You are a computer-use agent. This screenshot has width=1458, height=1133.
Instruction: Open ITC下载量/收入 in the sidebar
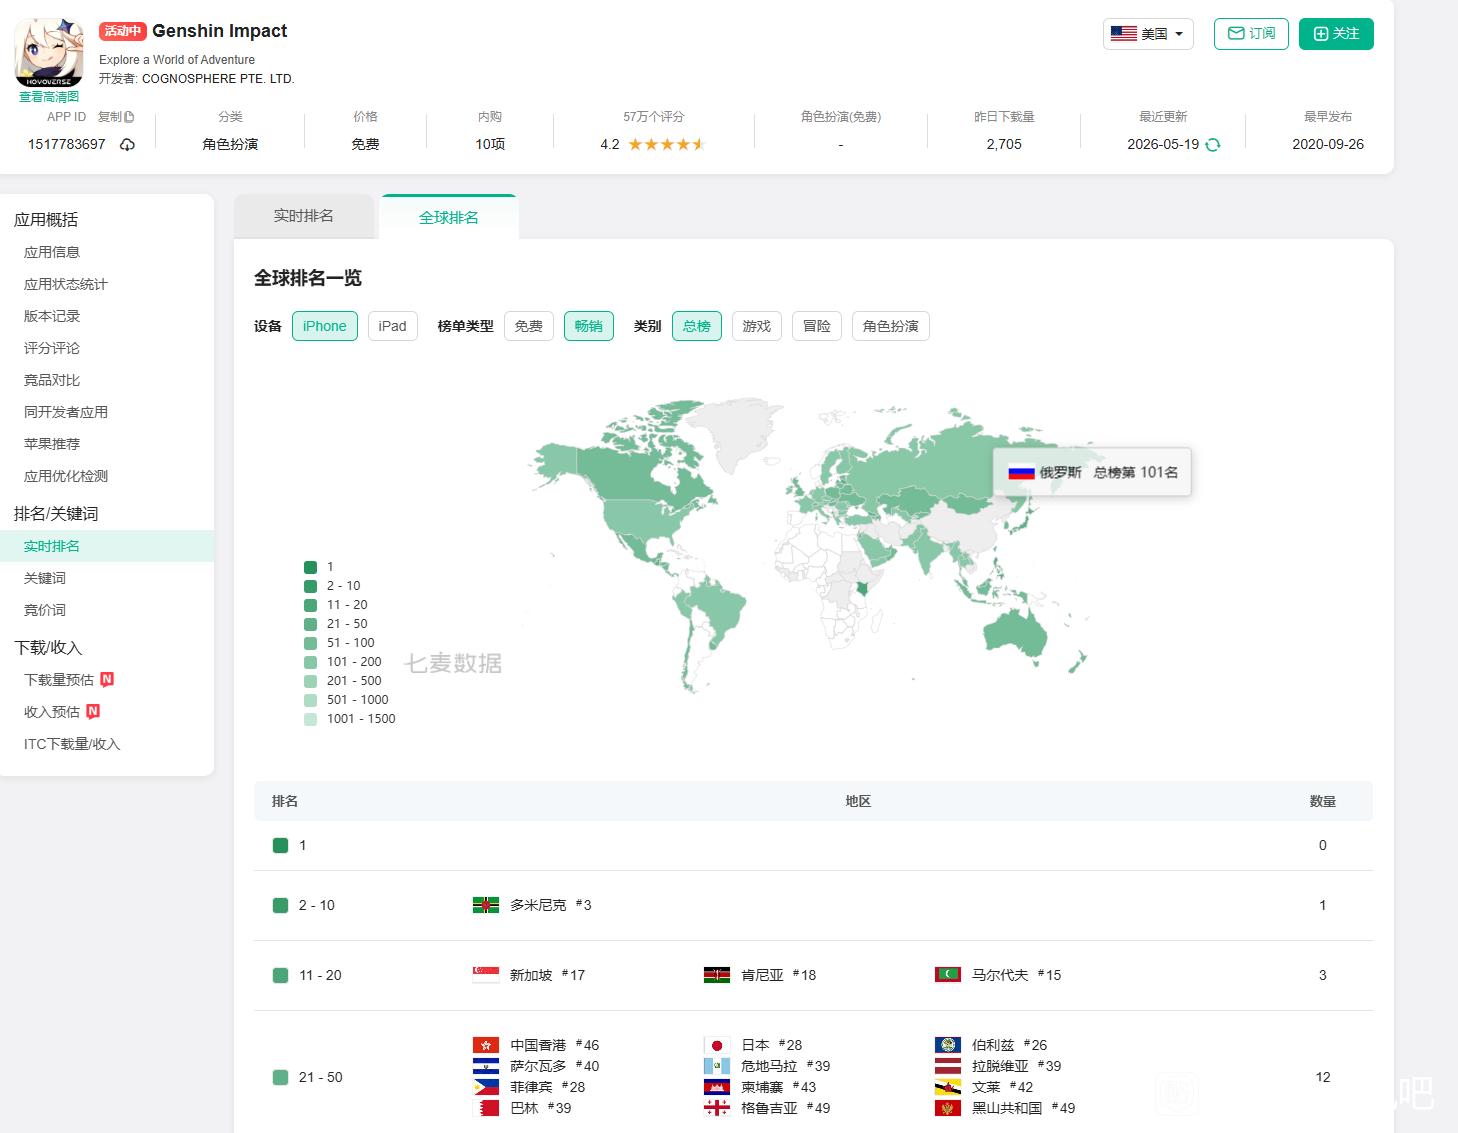click(72, 744)
